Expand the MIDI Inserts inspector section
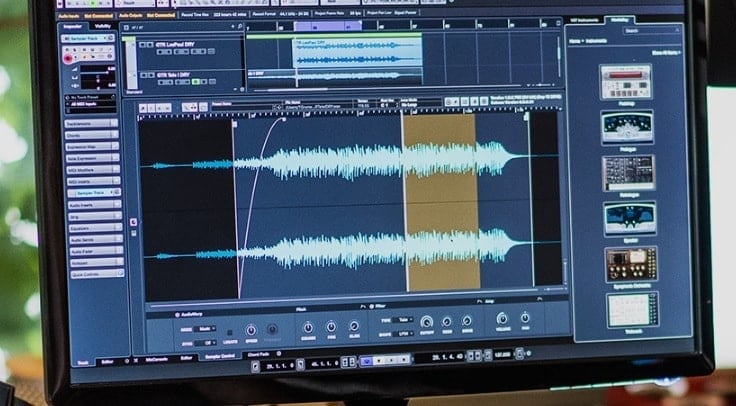This screenshot has height=406, width=736. [93, 181]
